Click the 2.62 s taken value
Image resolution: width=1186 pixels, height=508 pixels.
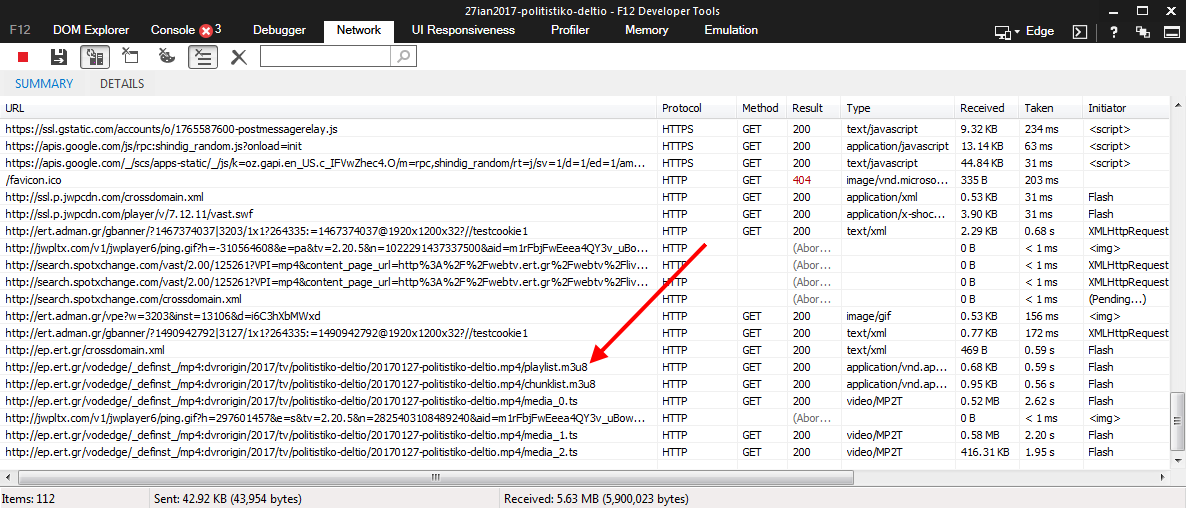pos(1039,401)
